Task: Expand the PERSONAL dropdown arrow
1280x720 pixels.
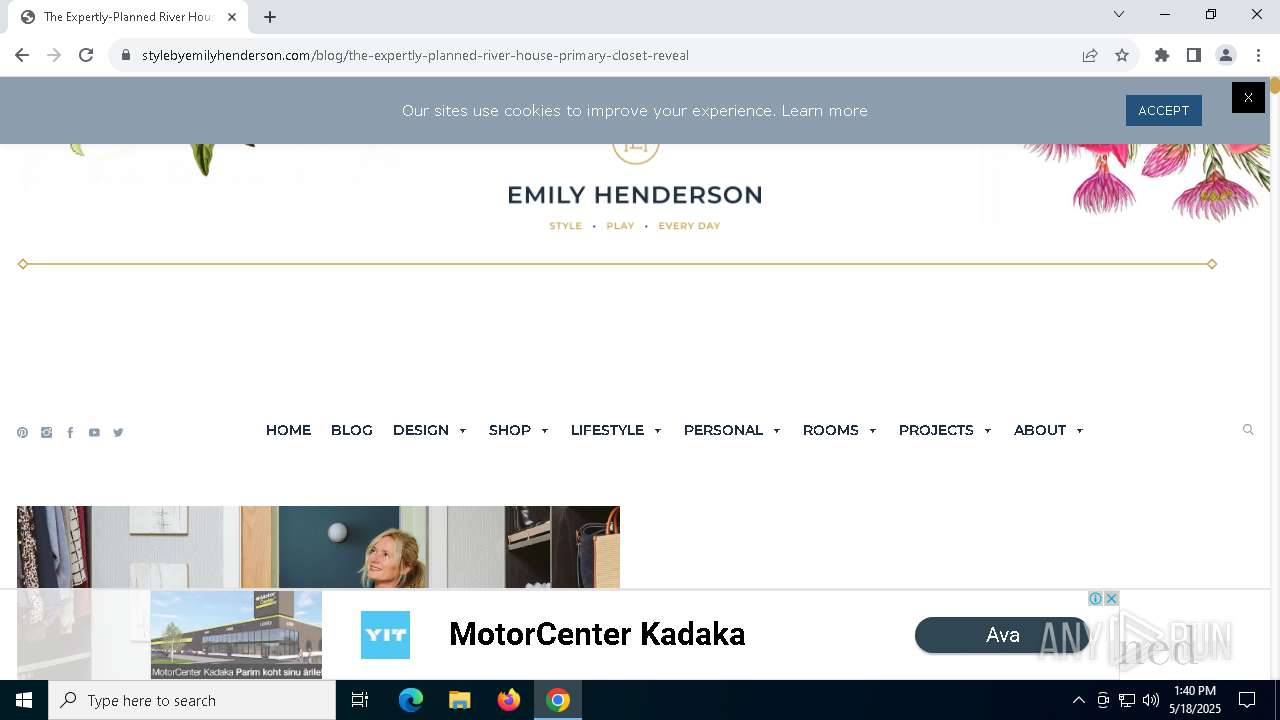Action: pyautogui.click(x=777, y=431)
